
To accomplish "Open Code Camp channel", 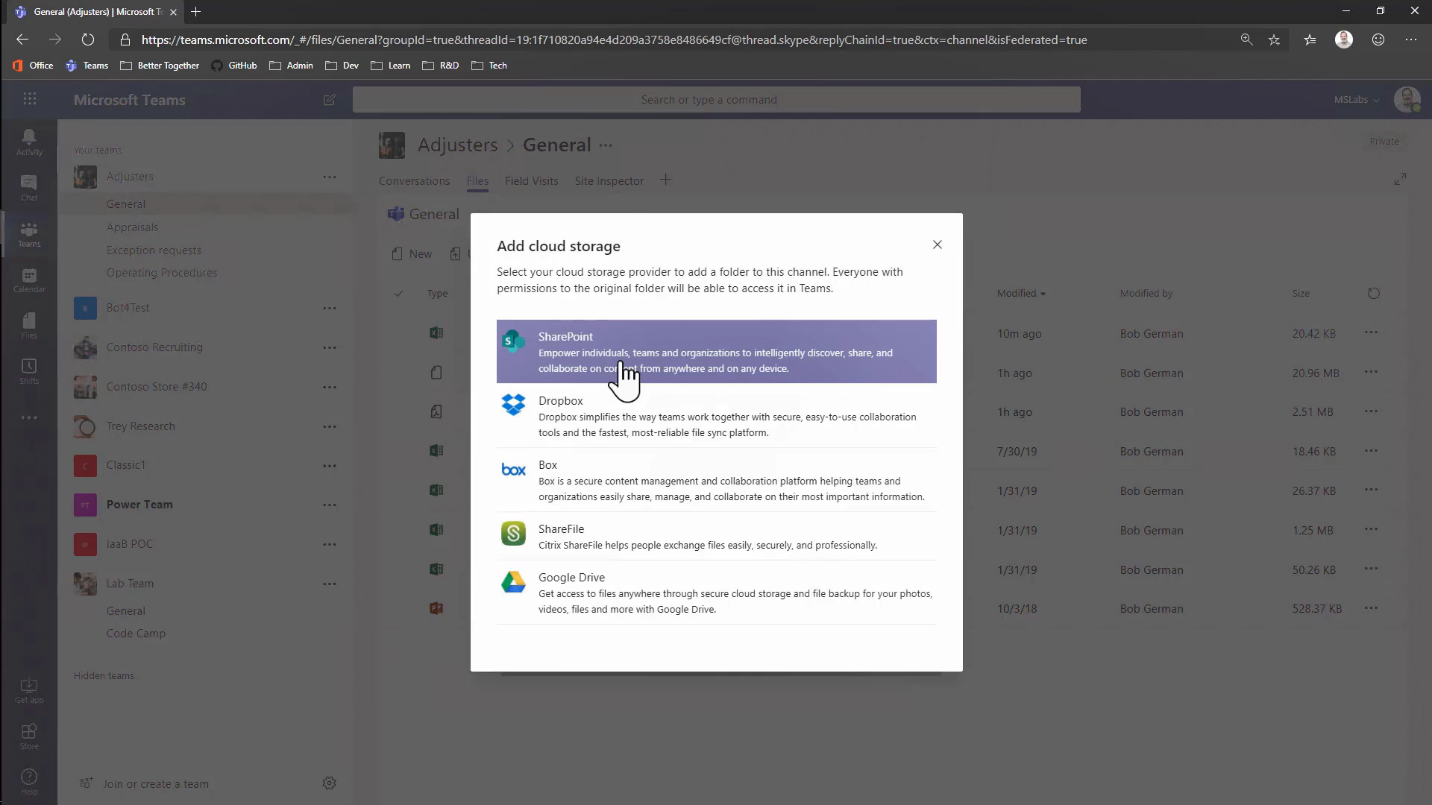I will [136, 633].
